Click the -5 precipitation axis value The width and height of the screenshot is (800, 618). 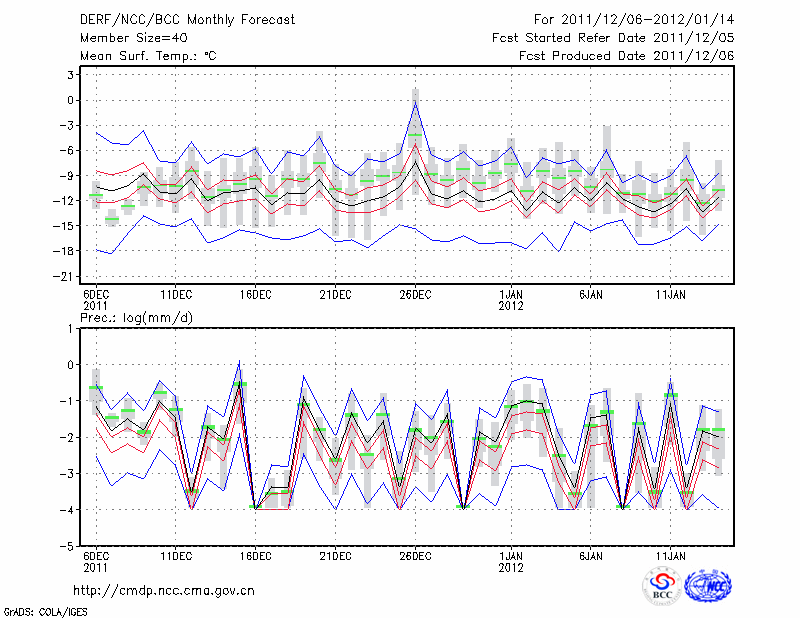click(68, 547)
